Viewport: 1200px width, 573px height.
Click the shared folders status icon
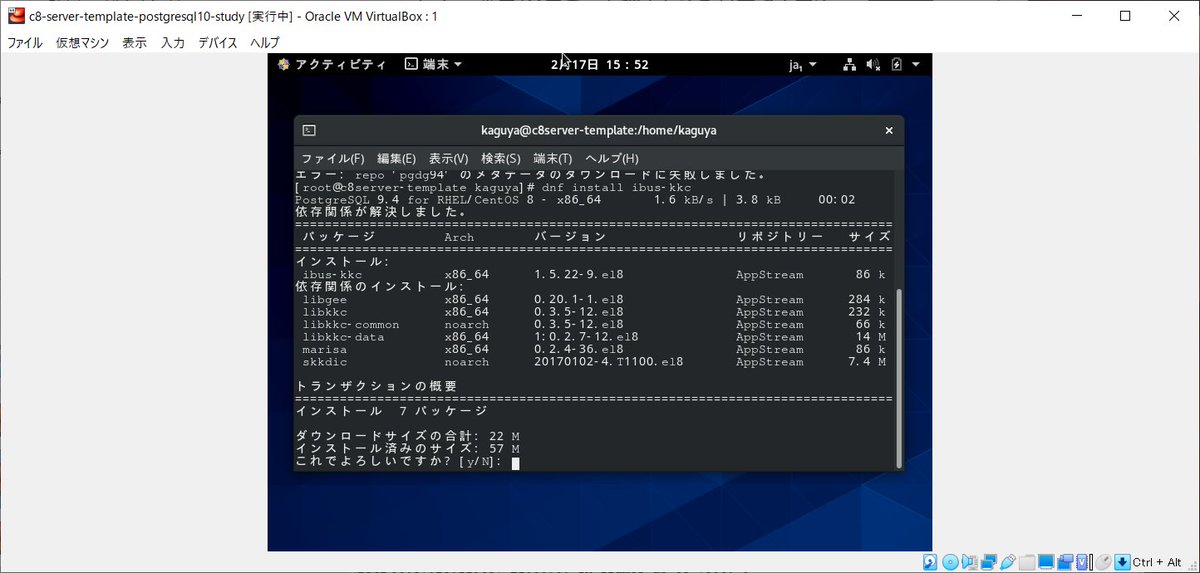(1027, 562)
